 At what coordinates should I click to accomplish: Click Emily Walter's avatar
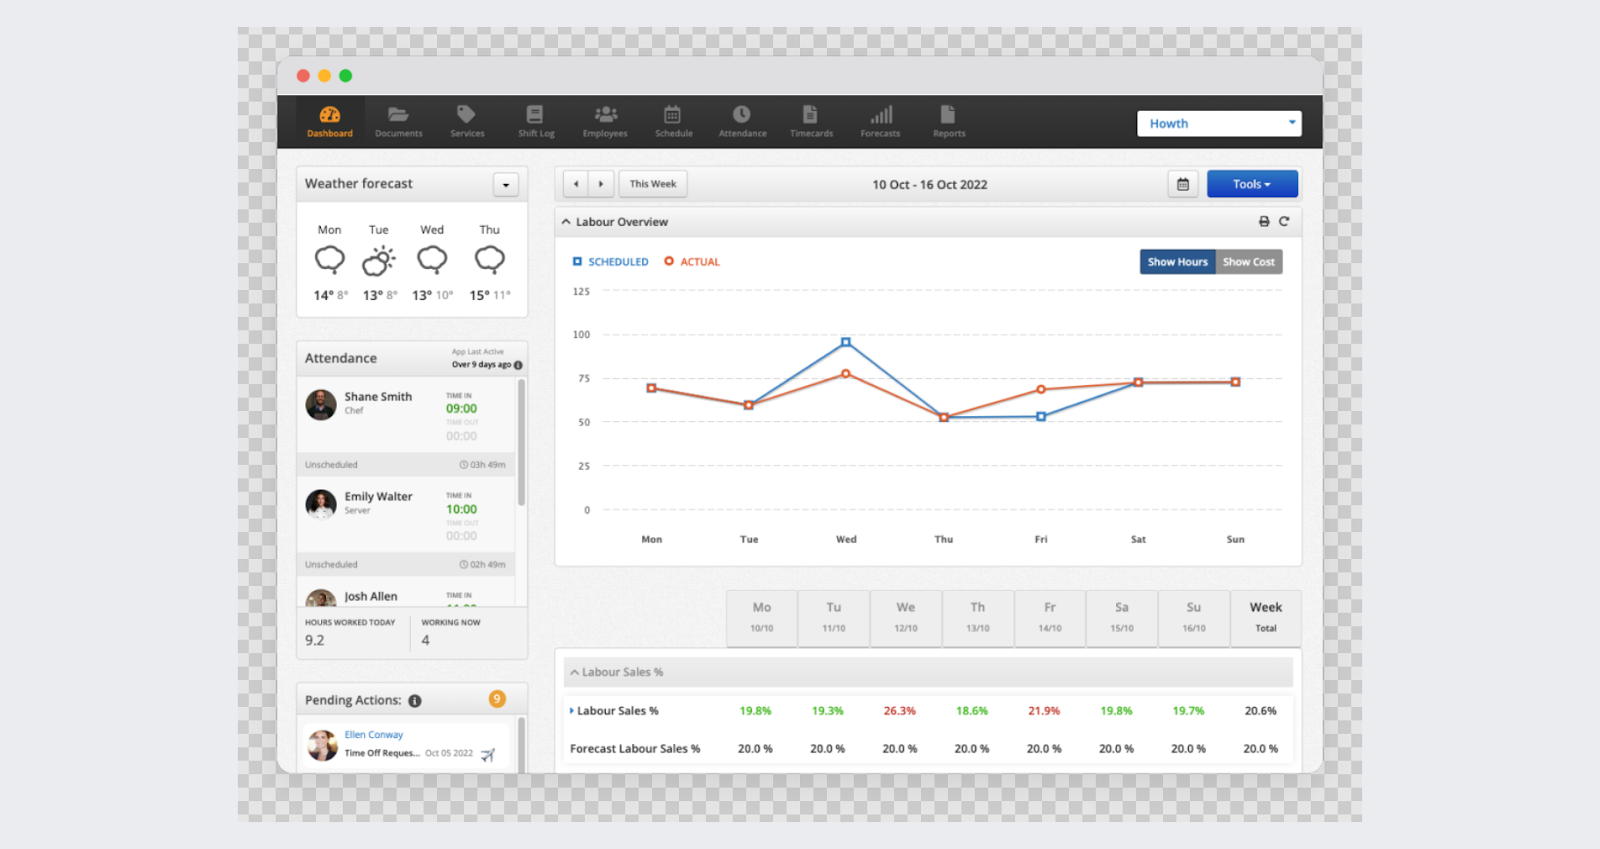tap(321, 504)
